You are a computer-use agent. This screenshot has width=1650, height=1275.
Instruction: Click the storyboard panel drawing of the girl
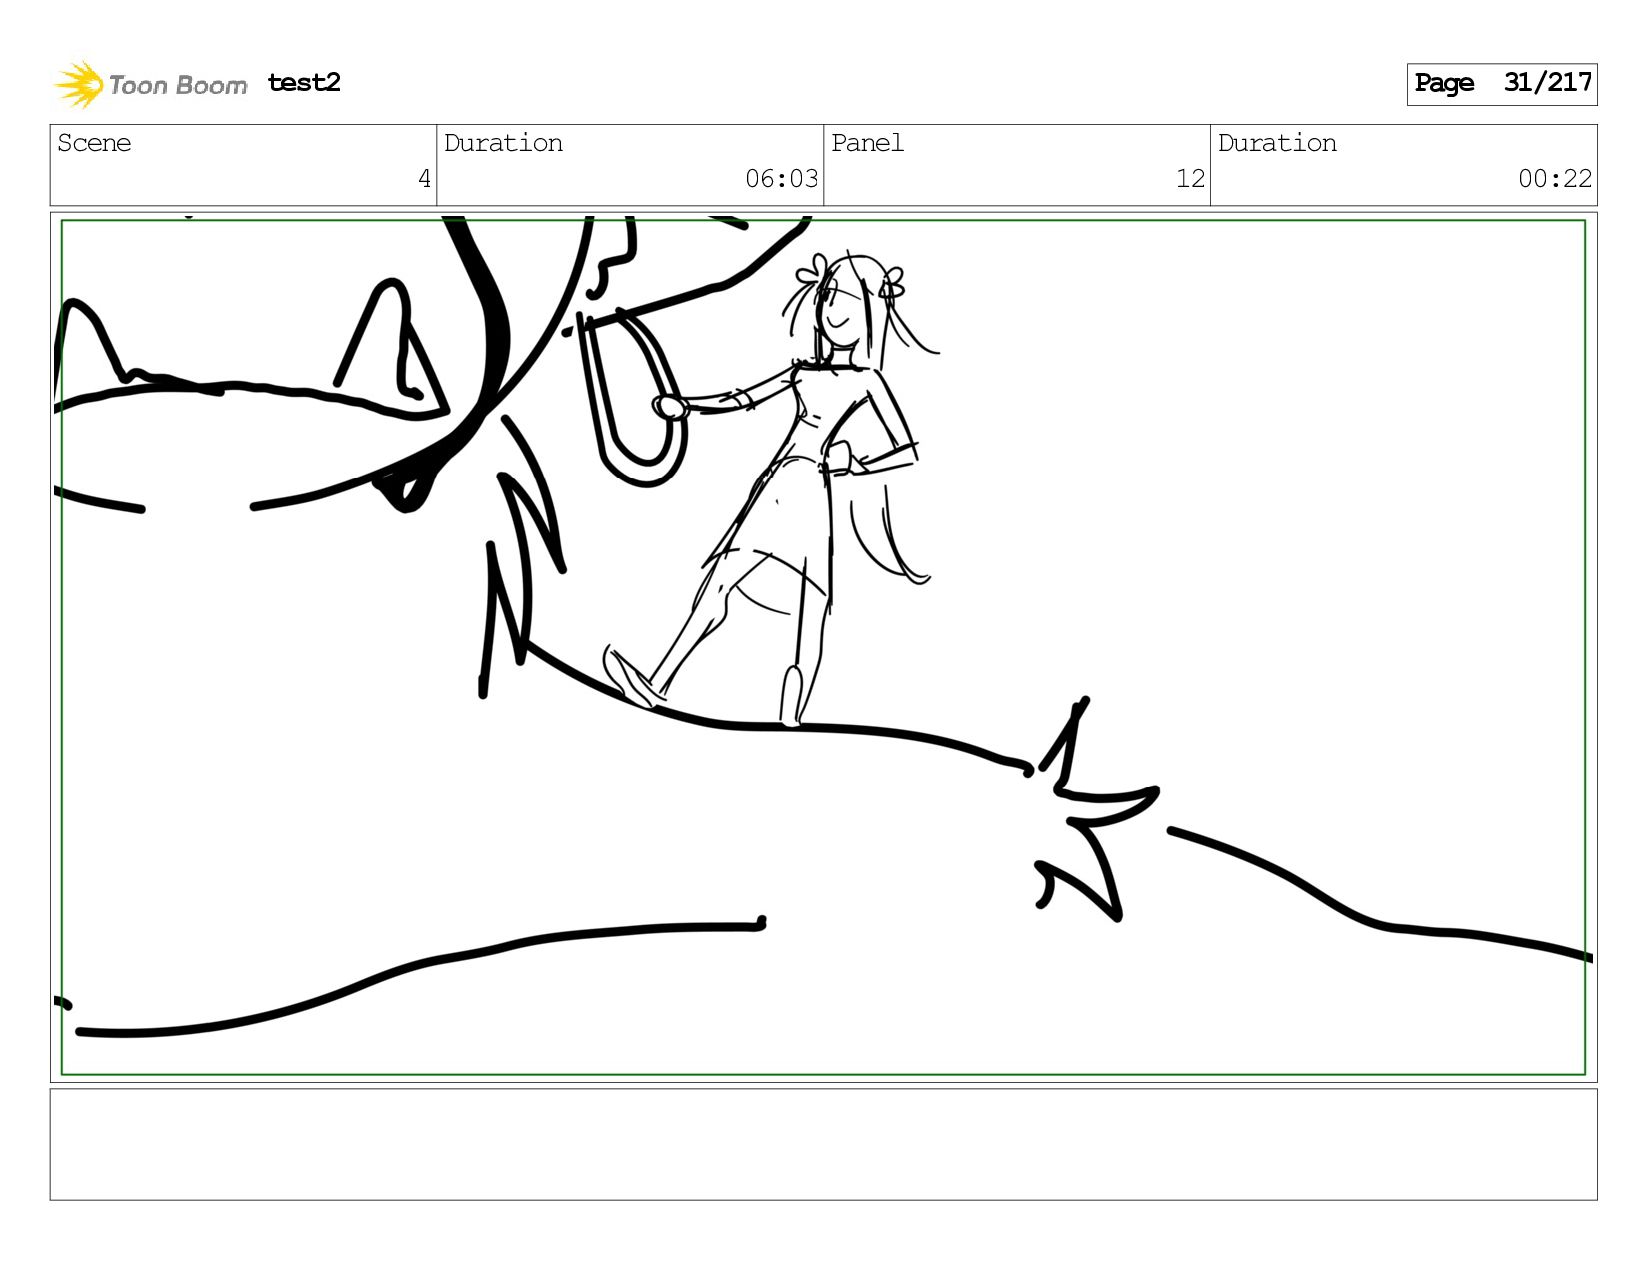(x=823, y=647)
